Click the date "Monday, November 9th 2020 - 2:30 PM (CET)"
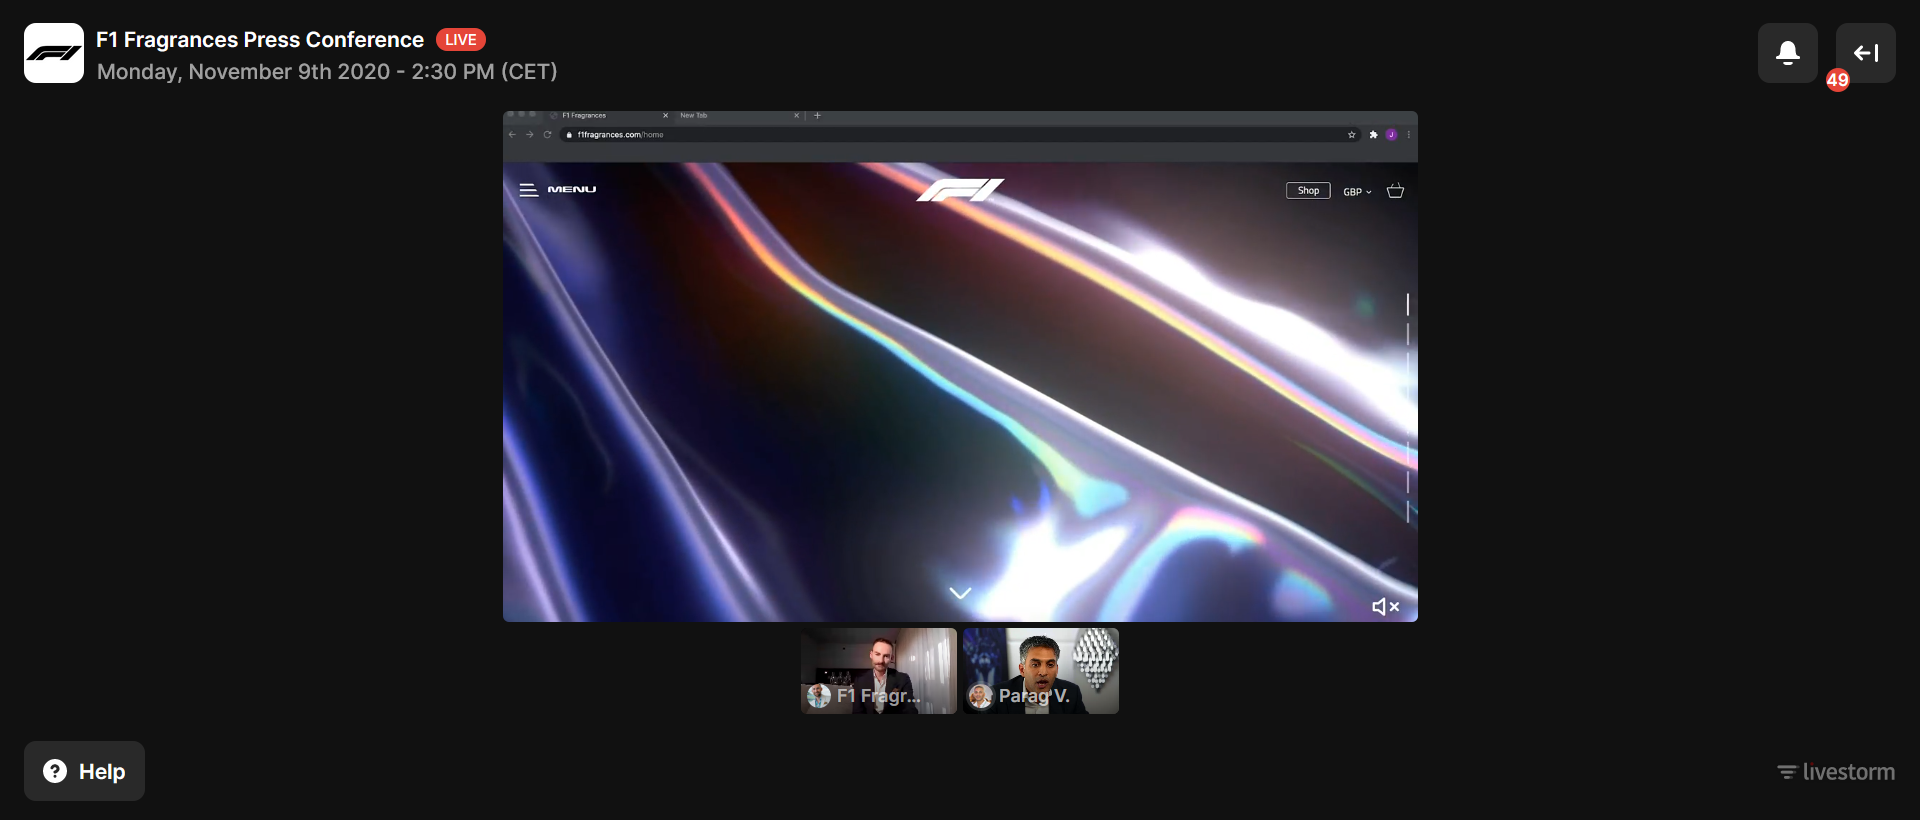The image size is (1920, 820). tap(327, 72)
